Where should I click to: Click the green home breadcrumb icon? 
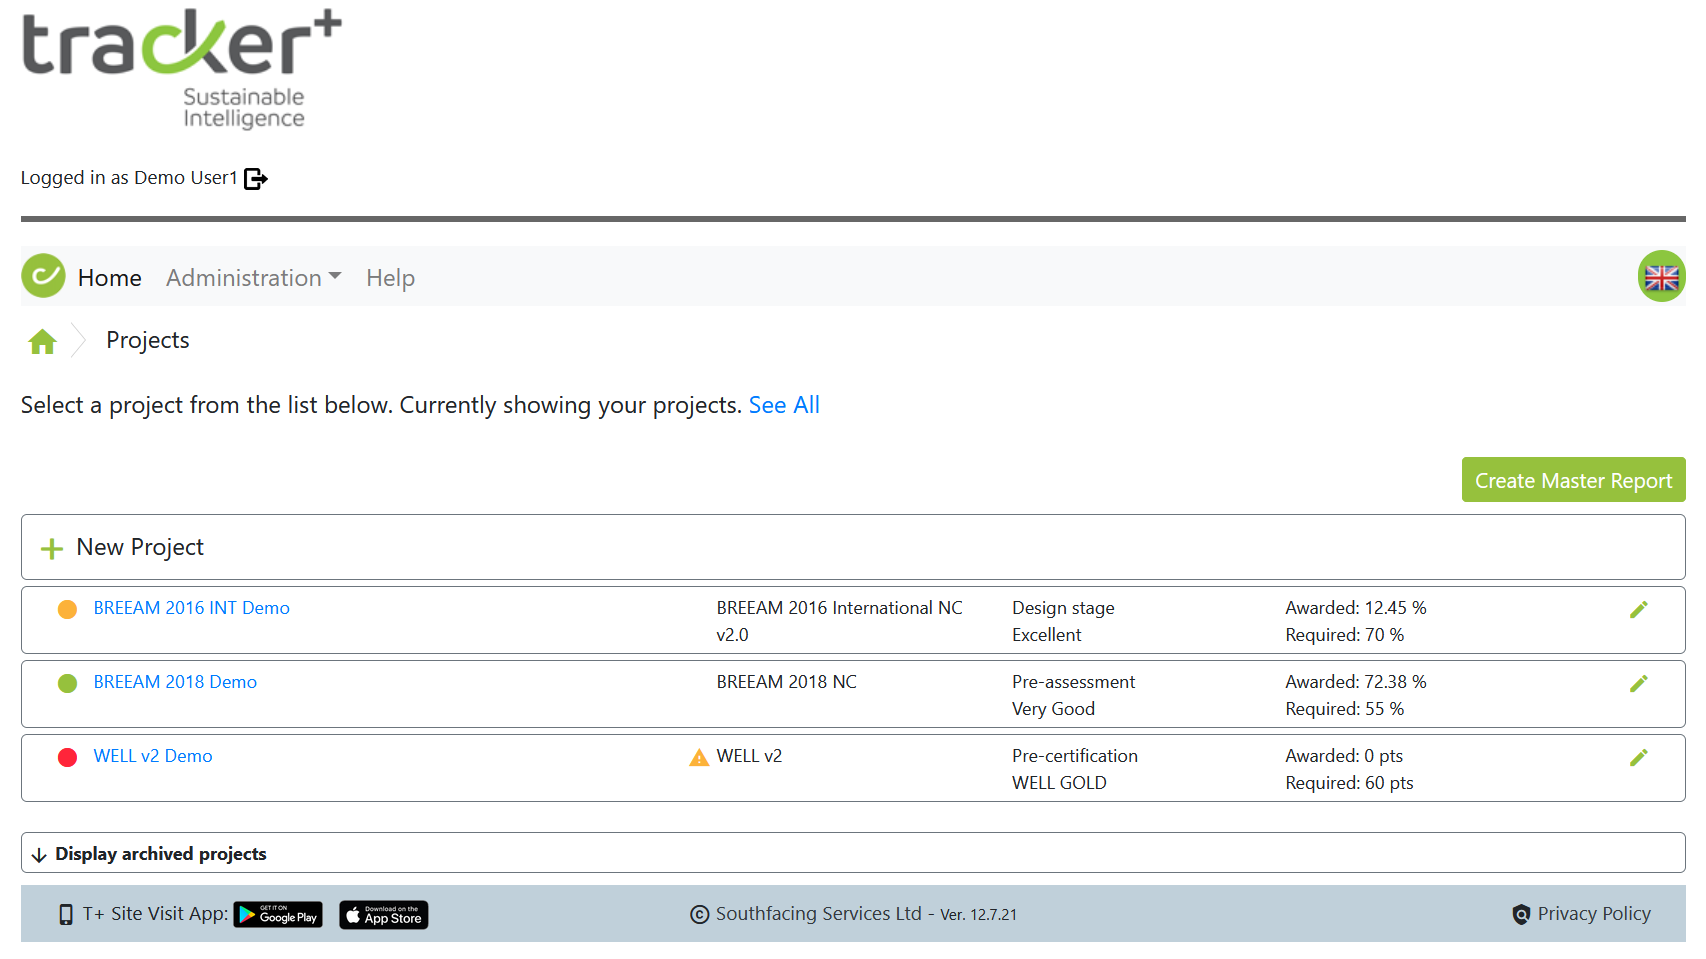[42, 342]
